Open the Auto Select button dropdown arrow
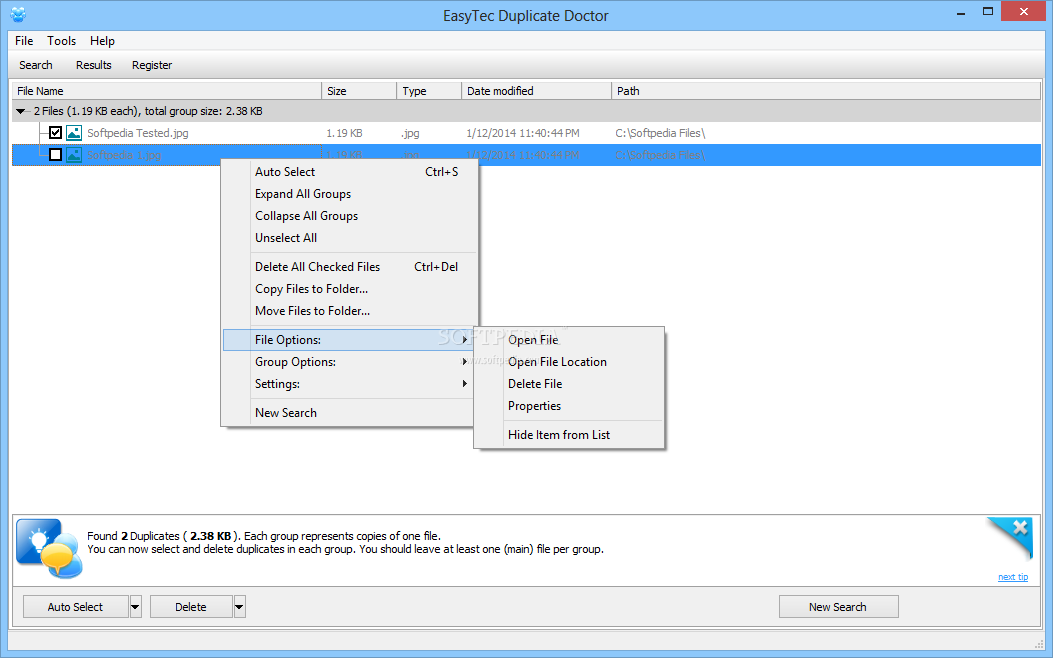Screen dimensions: 1053x658 [x=136, y=607]
